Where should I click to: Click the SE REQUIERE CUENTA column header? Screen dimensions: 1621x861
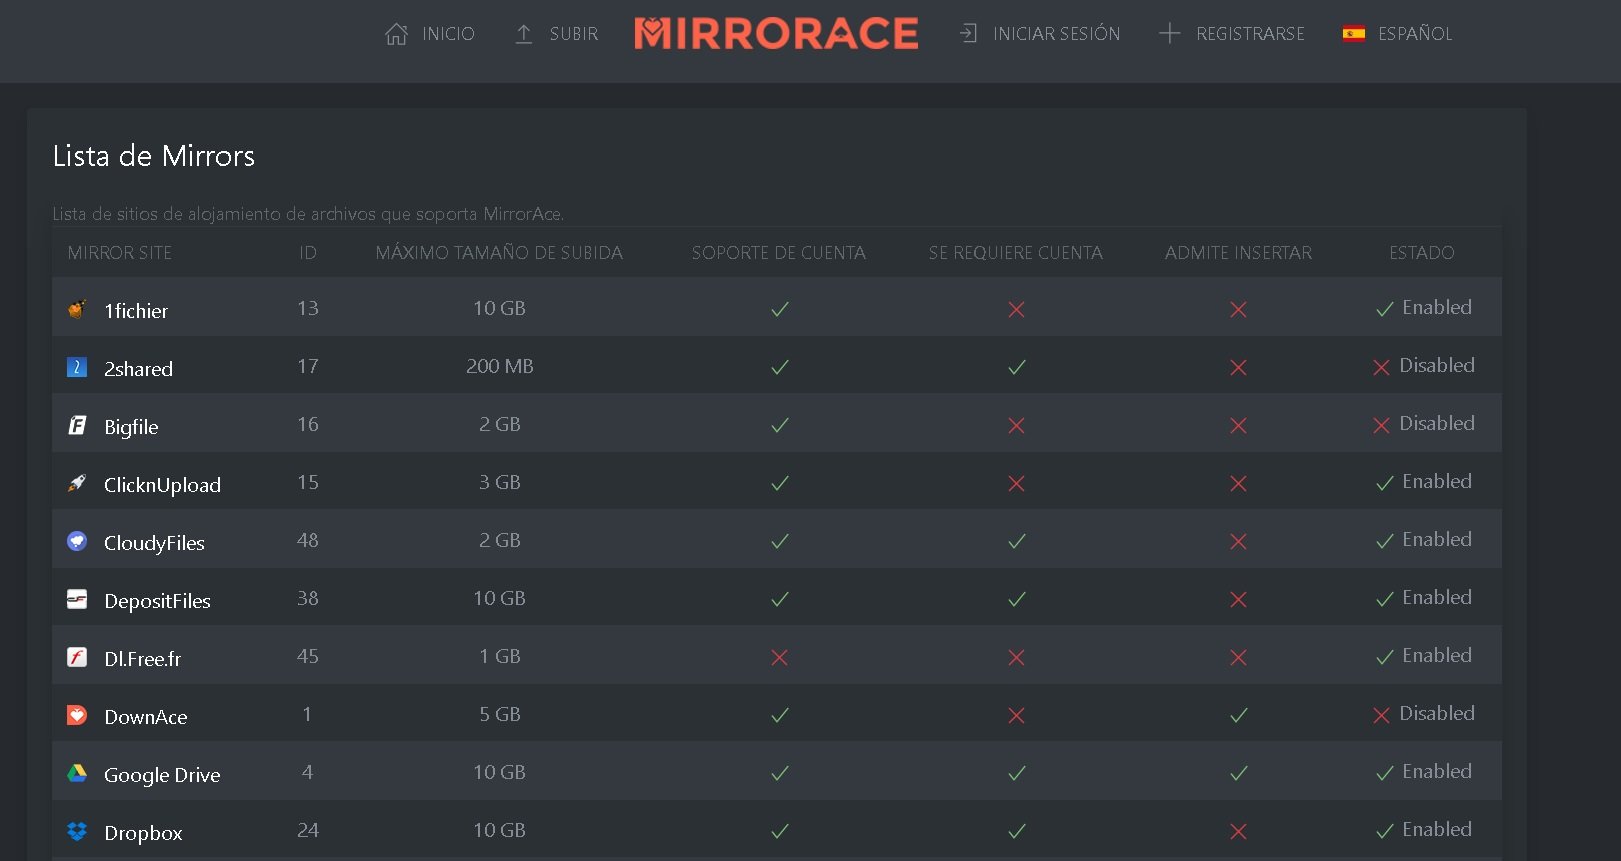click(x=1016, y=253)
